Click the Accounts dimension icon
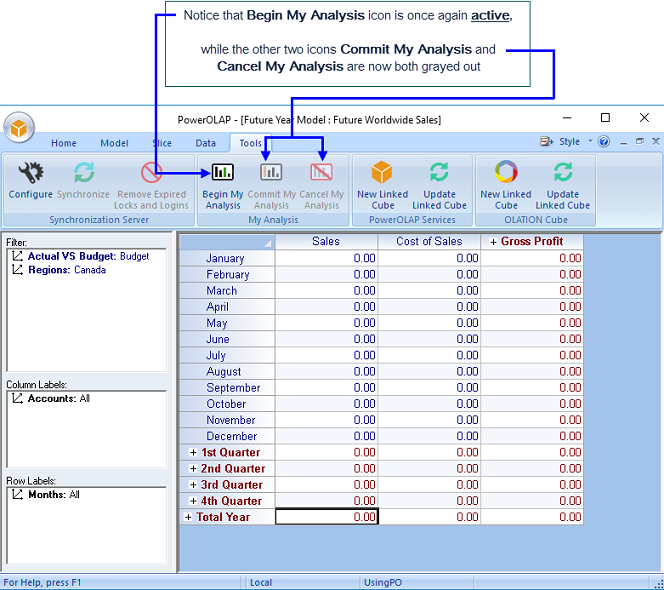 pyautogui.click(x=17, y=399)
